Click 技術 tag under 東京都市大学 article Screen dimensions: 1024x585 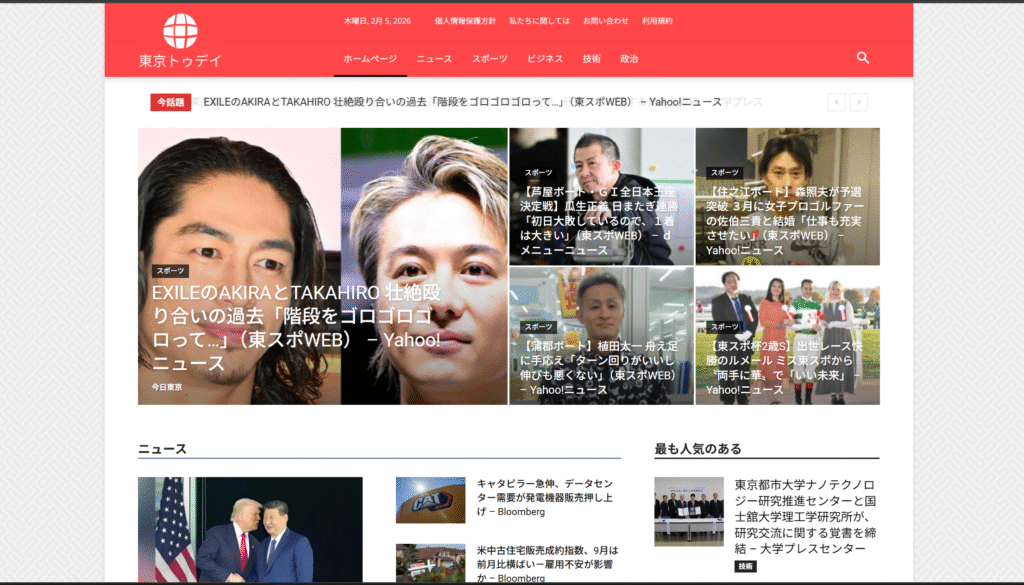pos(746,566)
